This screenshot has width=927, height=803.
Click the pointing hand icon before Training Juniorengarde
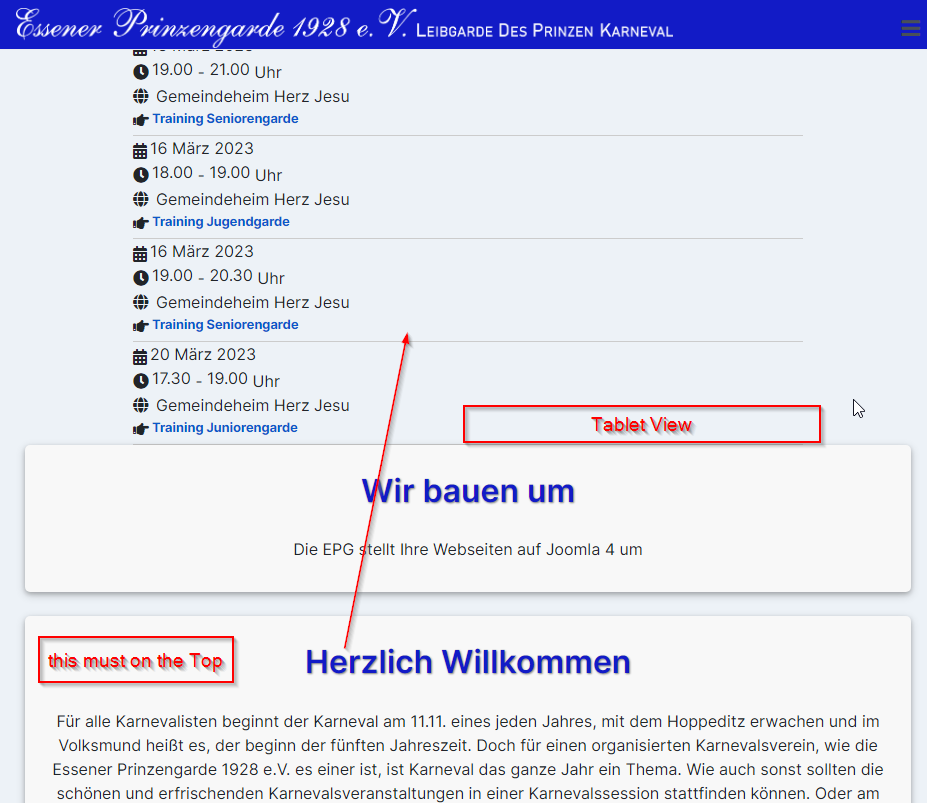pos(141,429)
